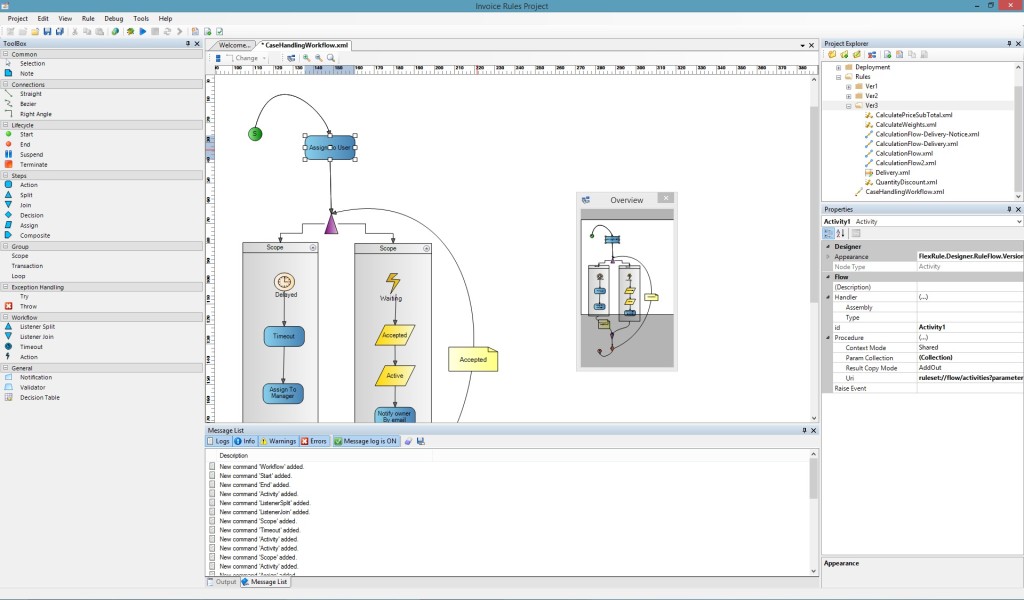Check the box for 'Start' added message
Image resolution: width=1024 pixels, height=600 pixels.
[212, 476]
